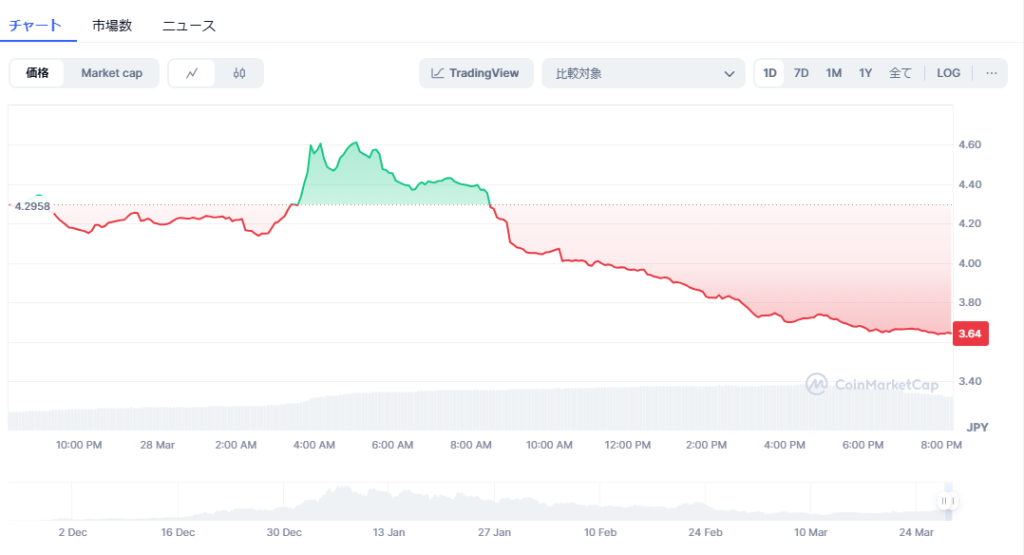Click the red 3.64 current price label

coord(970,334)
